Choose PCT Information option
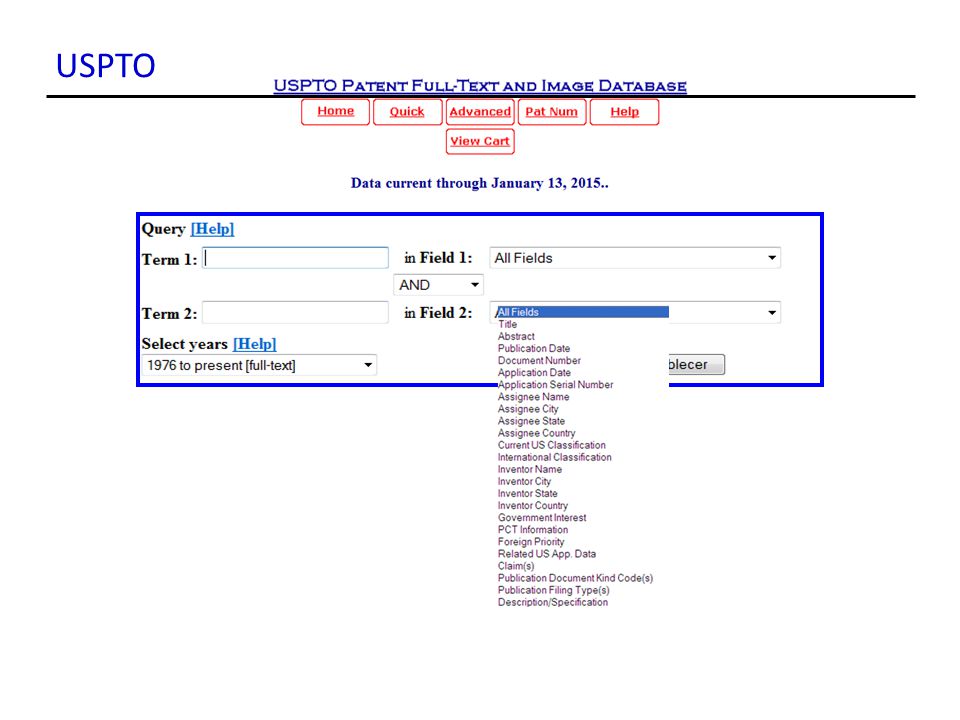Viewport: 960px width, 720px height. (533, 530)
